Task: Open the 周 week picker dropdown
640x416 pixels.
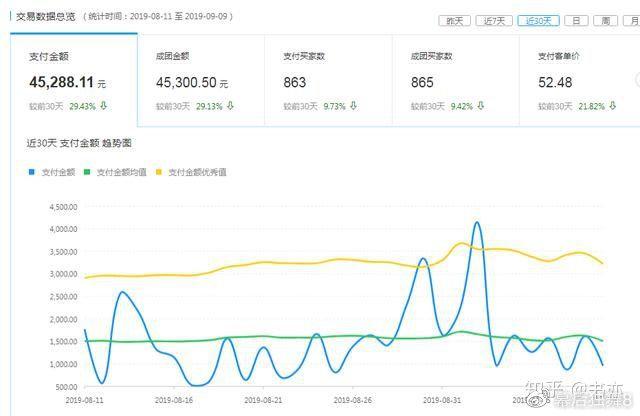Action: tap(606, 20)
